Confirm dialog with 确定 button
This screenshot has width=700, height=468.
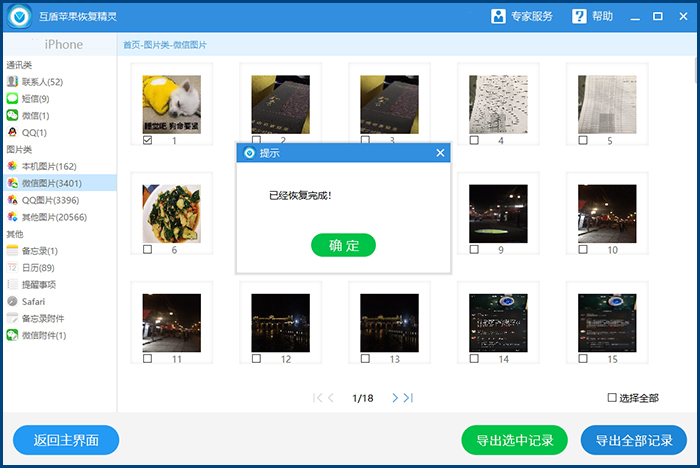coord(343,245)
